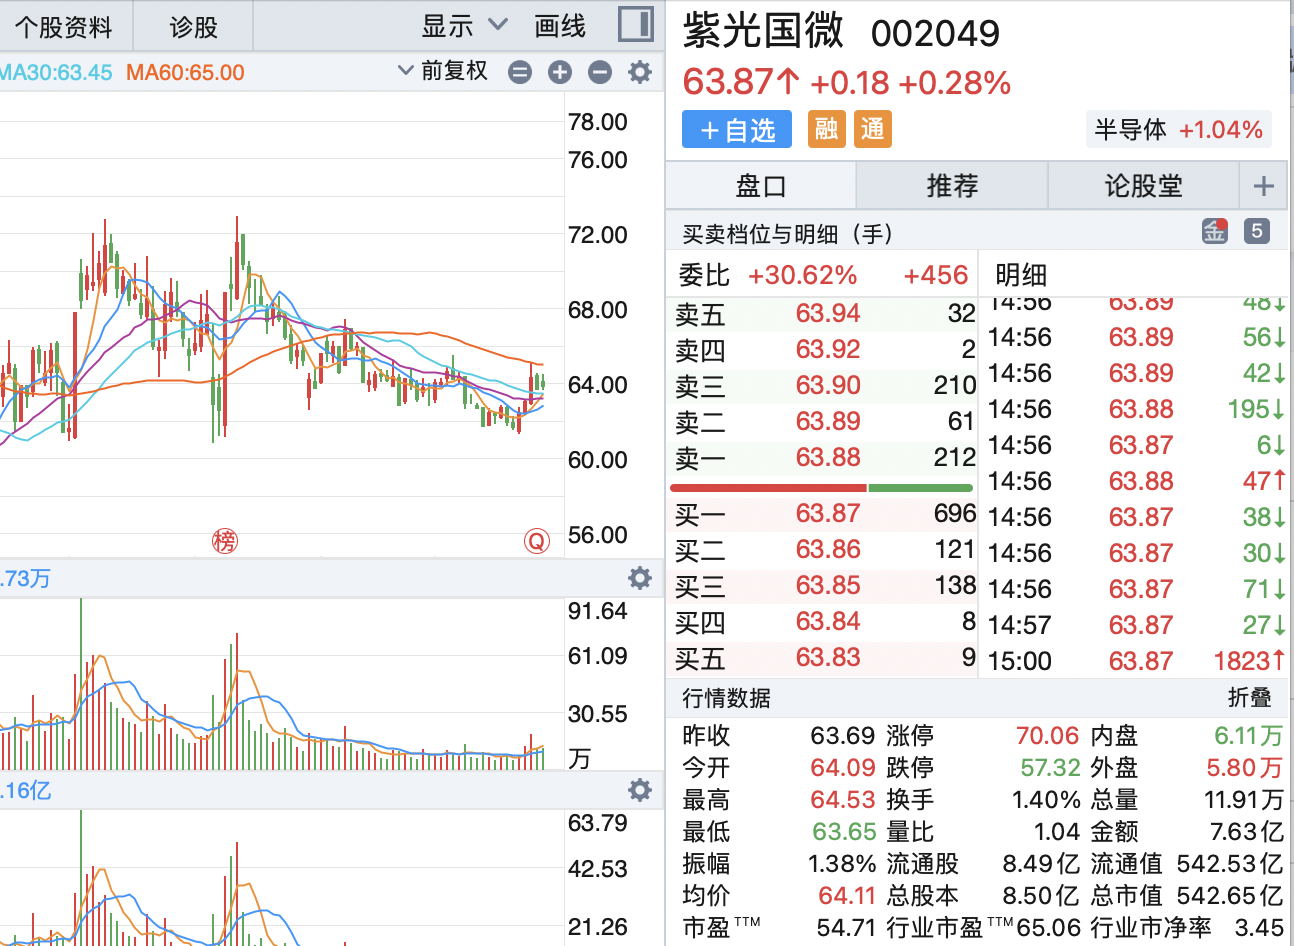The image size is (1294, 946).
Task: Click the buy/sell ratio bar
Action: pos(821,488)
